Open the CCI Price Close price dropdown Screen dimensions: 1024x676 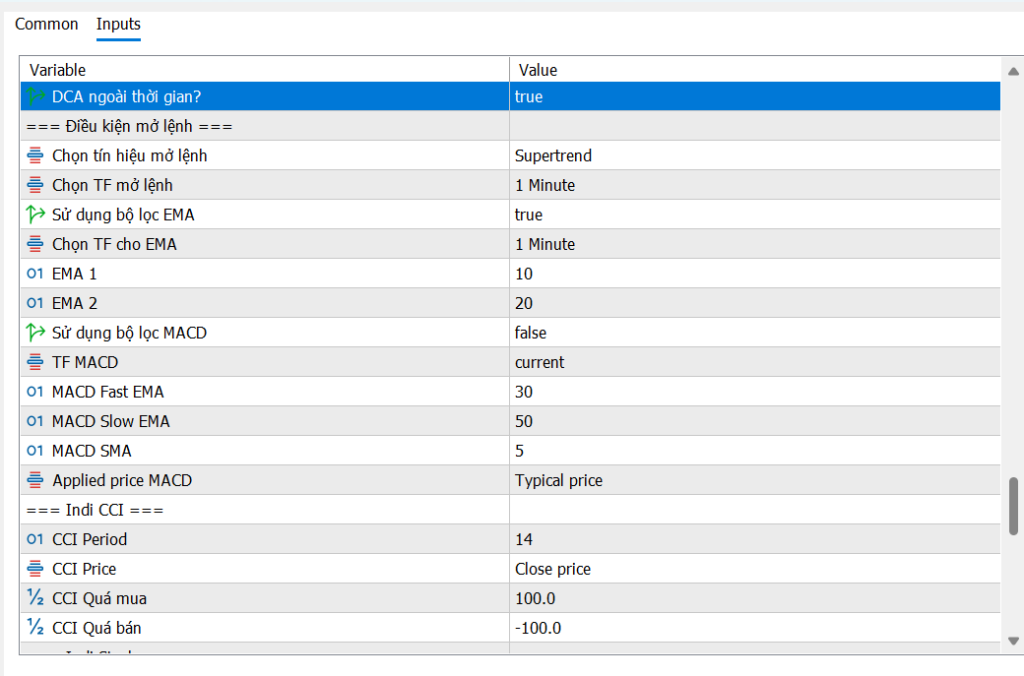[x=552, y=569]
